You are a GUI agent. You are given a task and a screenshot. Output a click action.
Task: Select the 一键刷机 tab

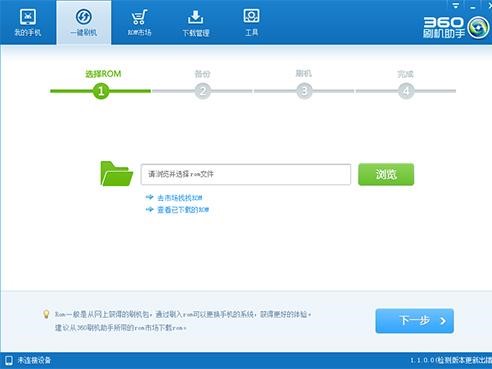[x=84, y=22]
